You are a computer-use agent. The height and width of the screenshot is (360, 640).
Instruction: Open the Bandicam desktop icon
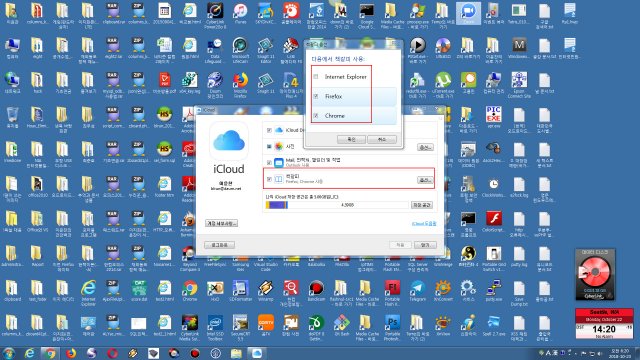click(x=316, y=291)
